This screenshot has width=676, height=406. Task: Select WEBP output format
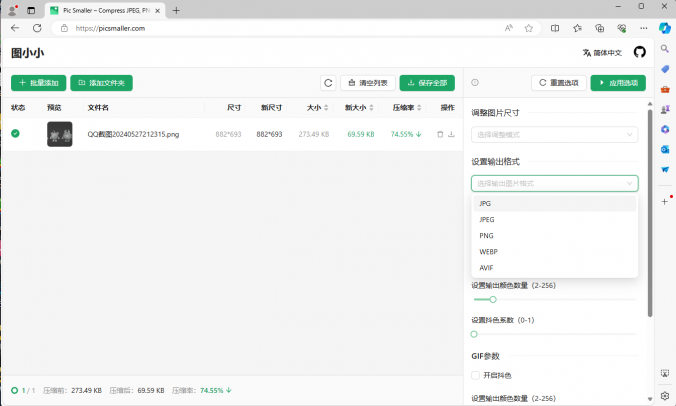(554, 252)
